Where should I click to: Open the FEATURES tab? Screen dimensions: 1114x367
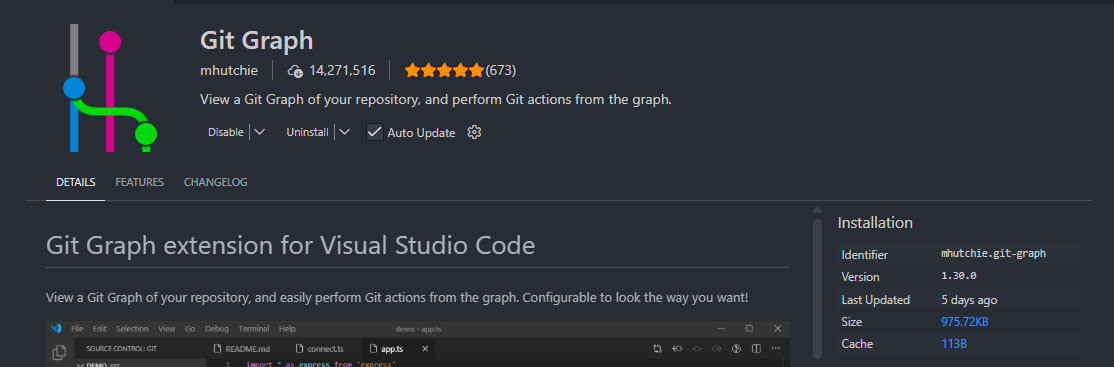click(x=139, y=182)
